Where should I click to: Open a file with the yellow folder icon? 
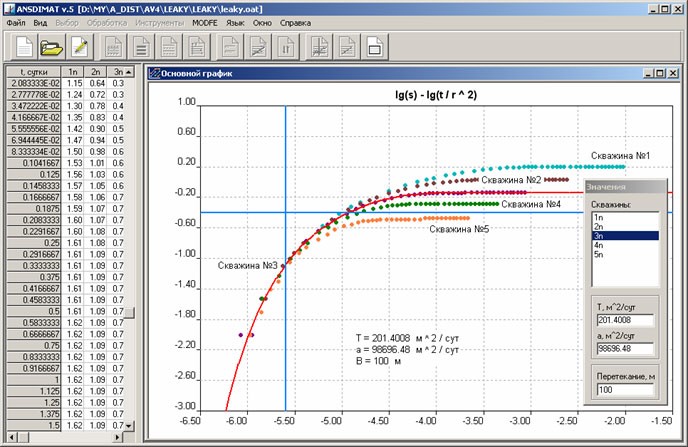(51, 46)
